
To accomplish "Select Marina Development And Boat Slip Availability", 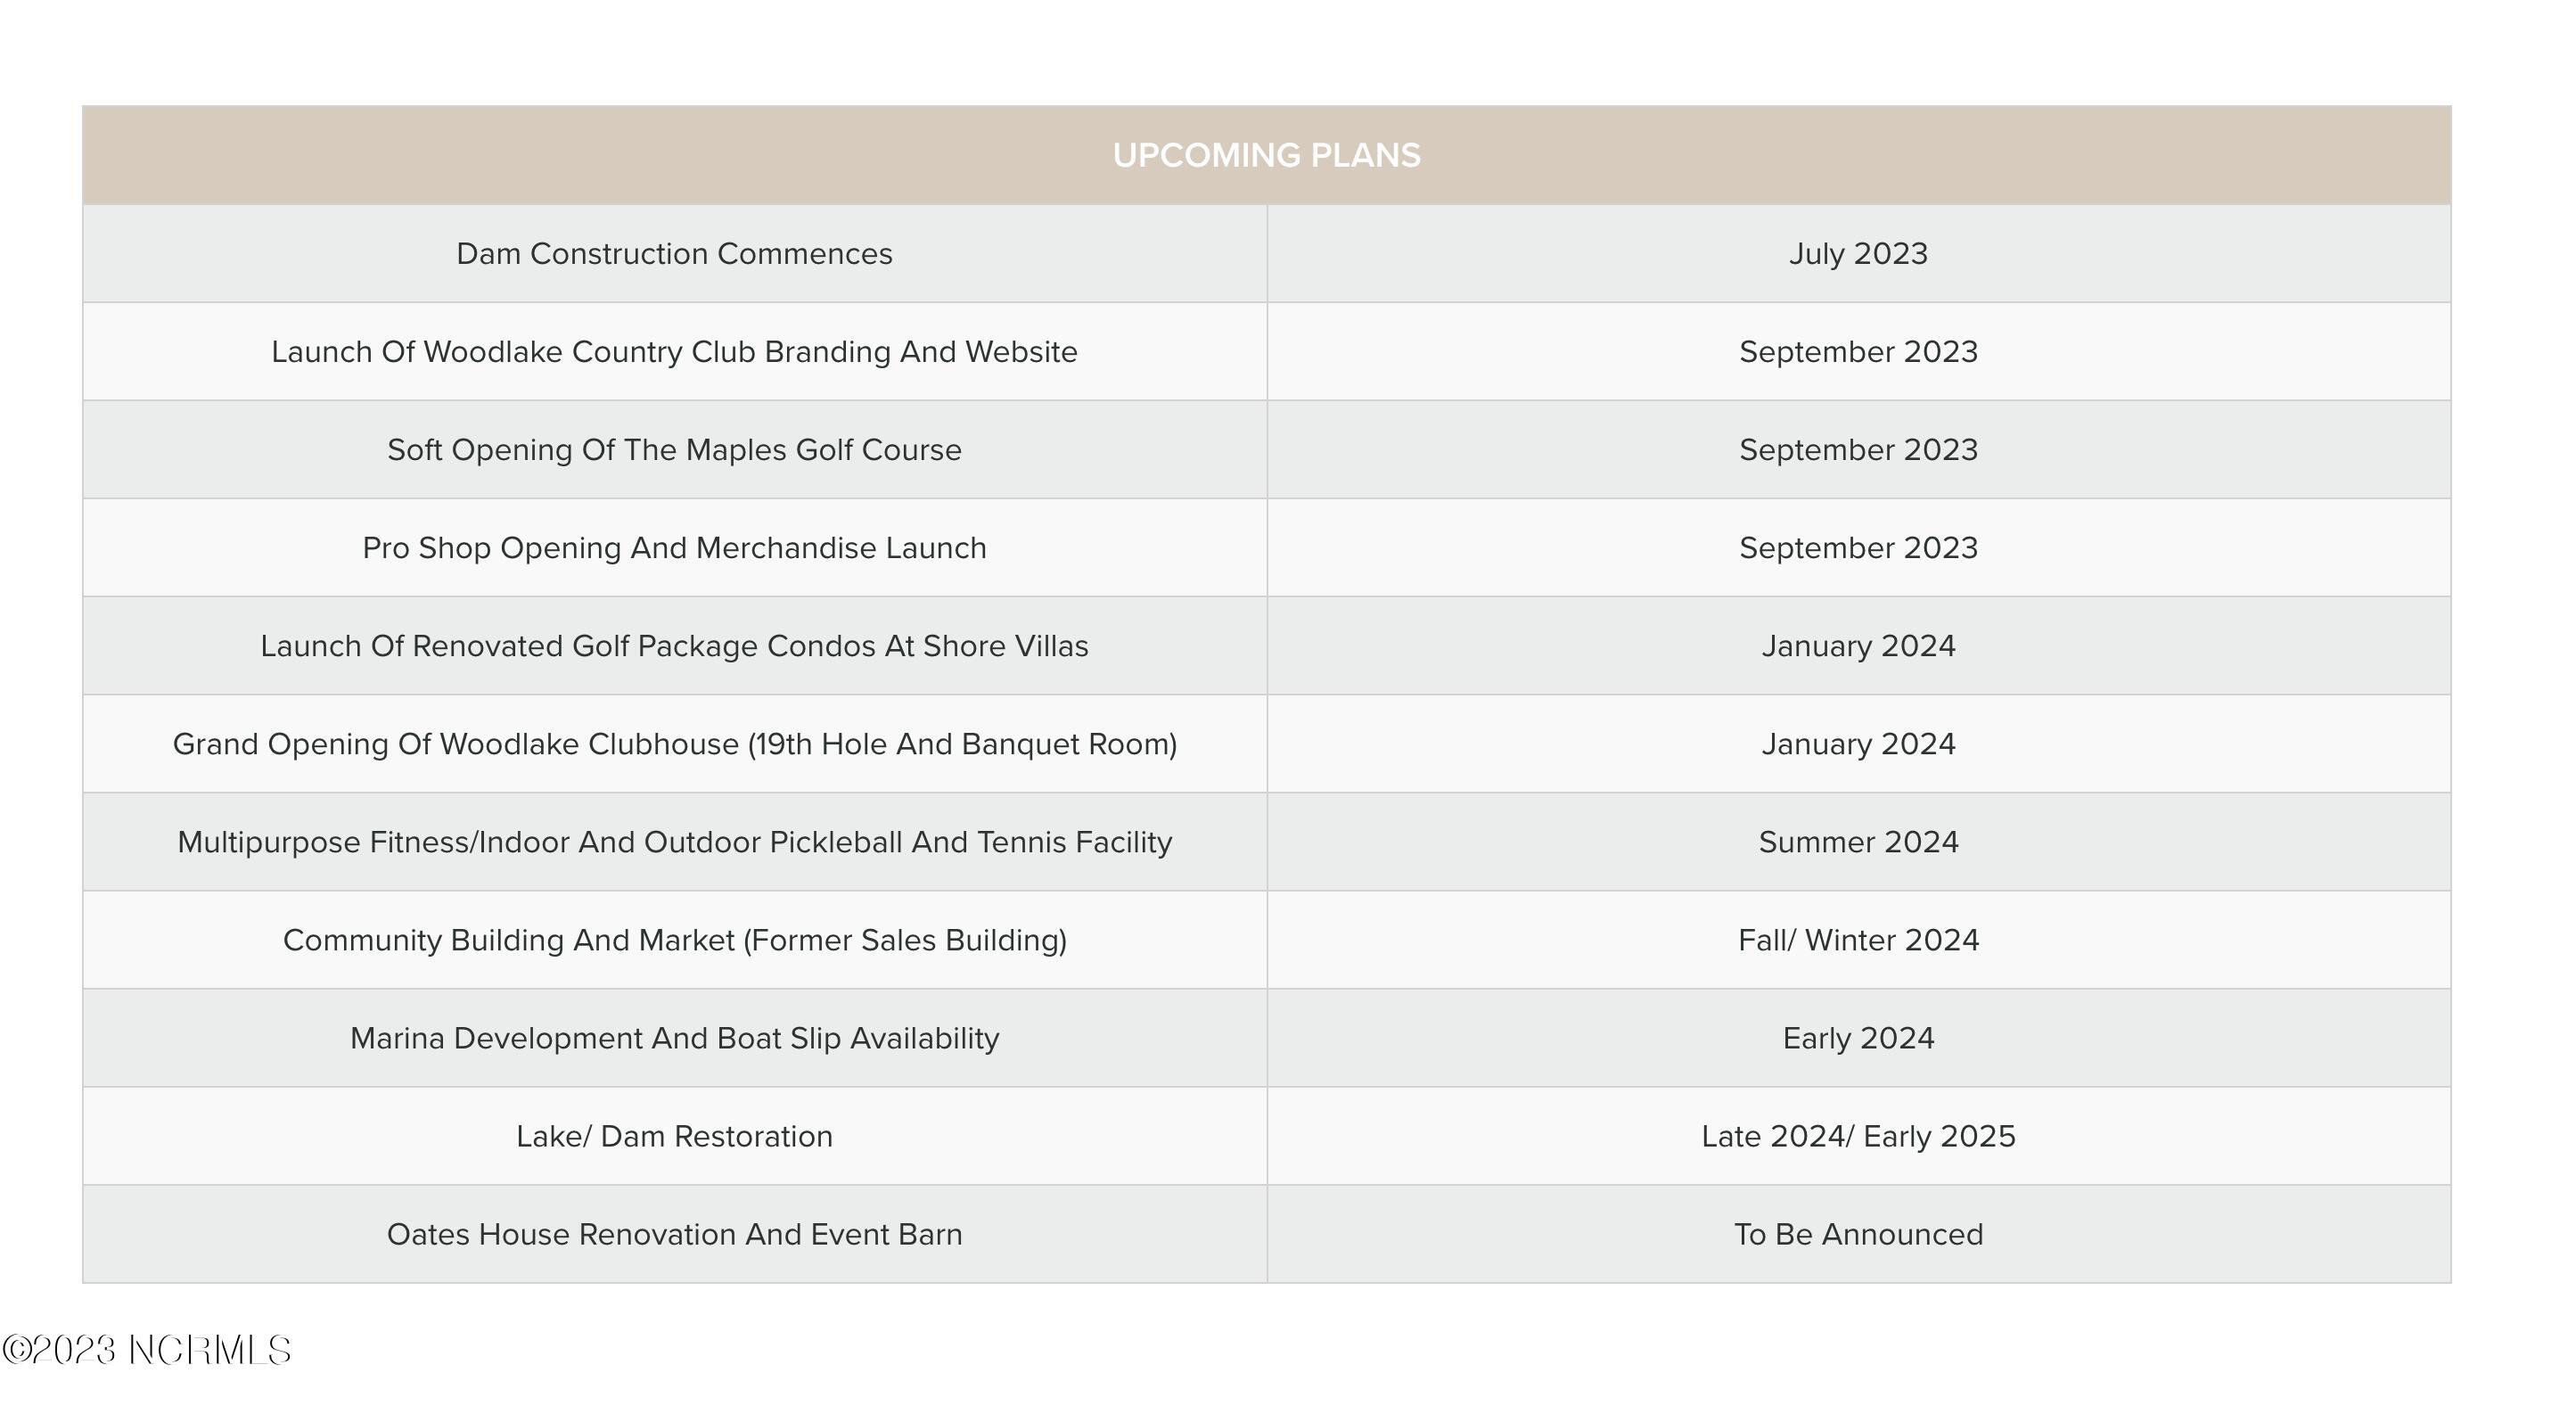I will click(674, 1038).
